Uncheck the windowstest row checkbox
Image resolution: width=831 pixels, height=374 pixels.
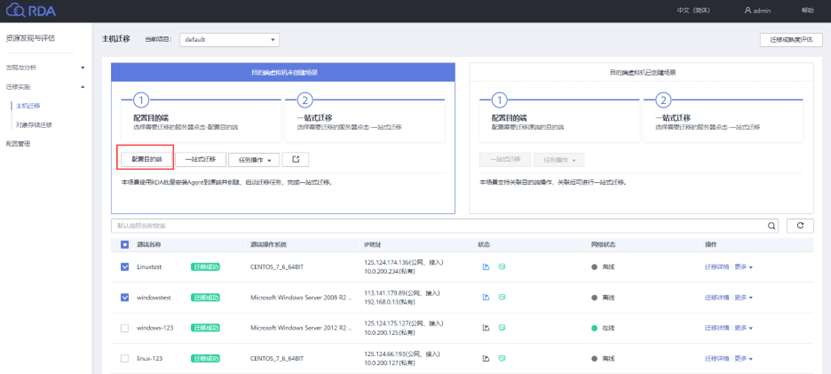(125, 298)
